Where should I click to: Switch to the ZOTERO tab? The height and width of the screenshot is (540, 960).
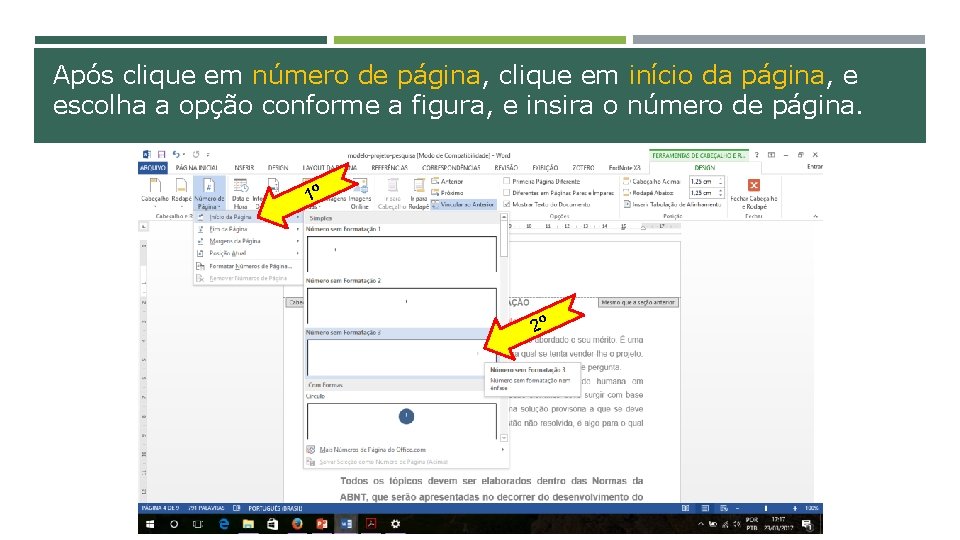click(583, 168)
